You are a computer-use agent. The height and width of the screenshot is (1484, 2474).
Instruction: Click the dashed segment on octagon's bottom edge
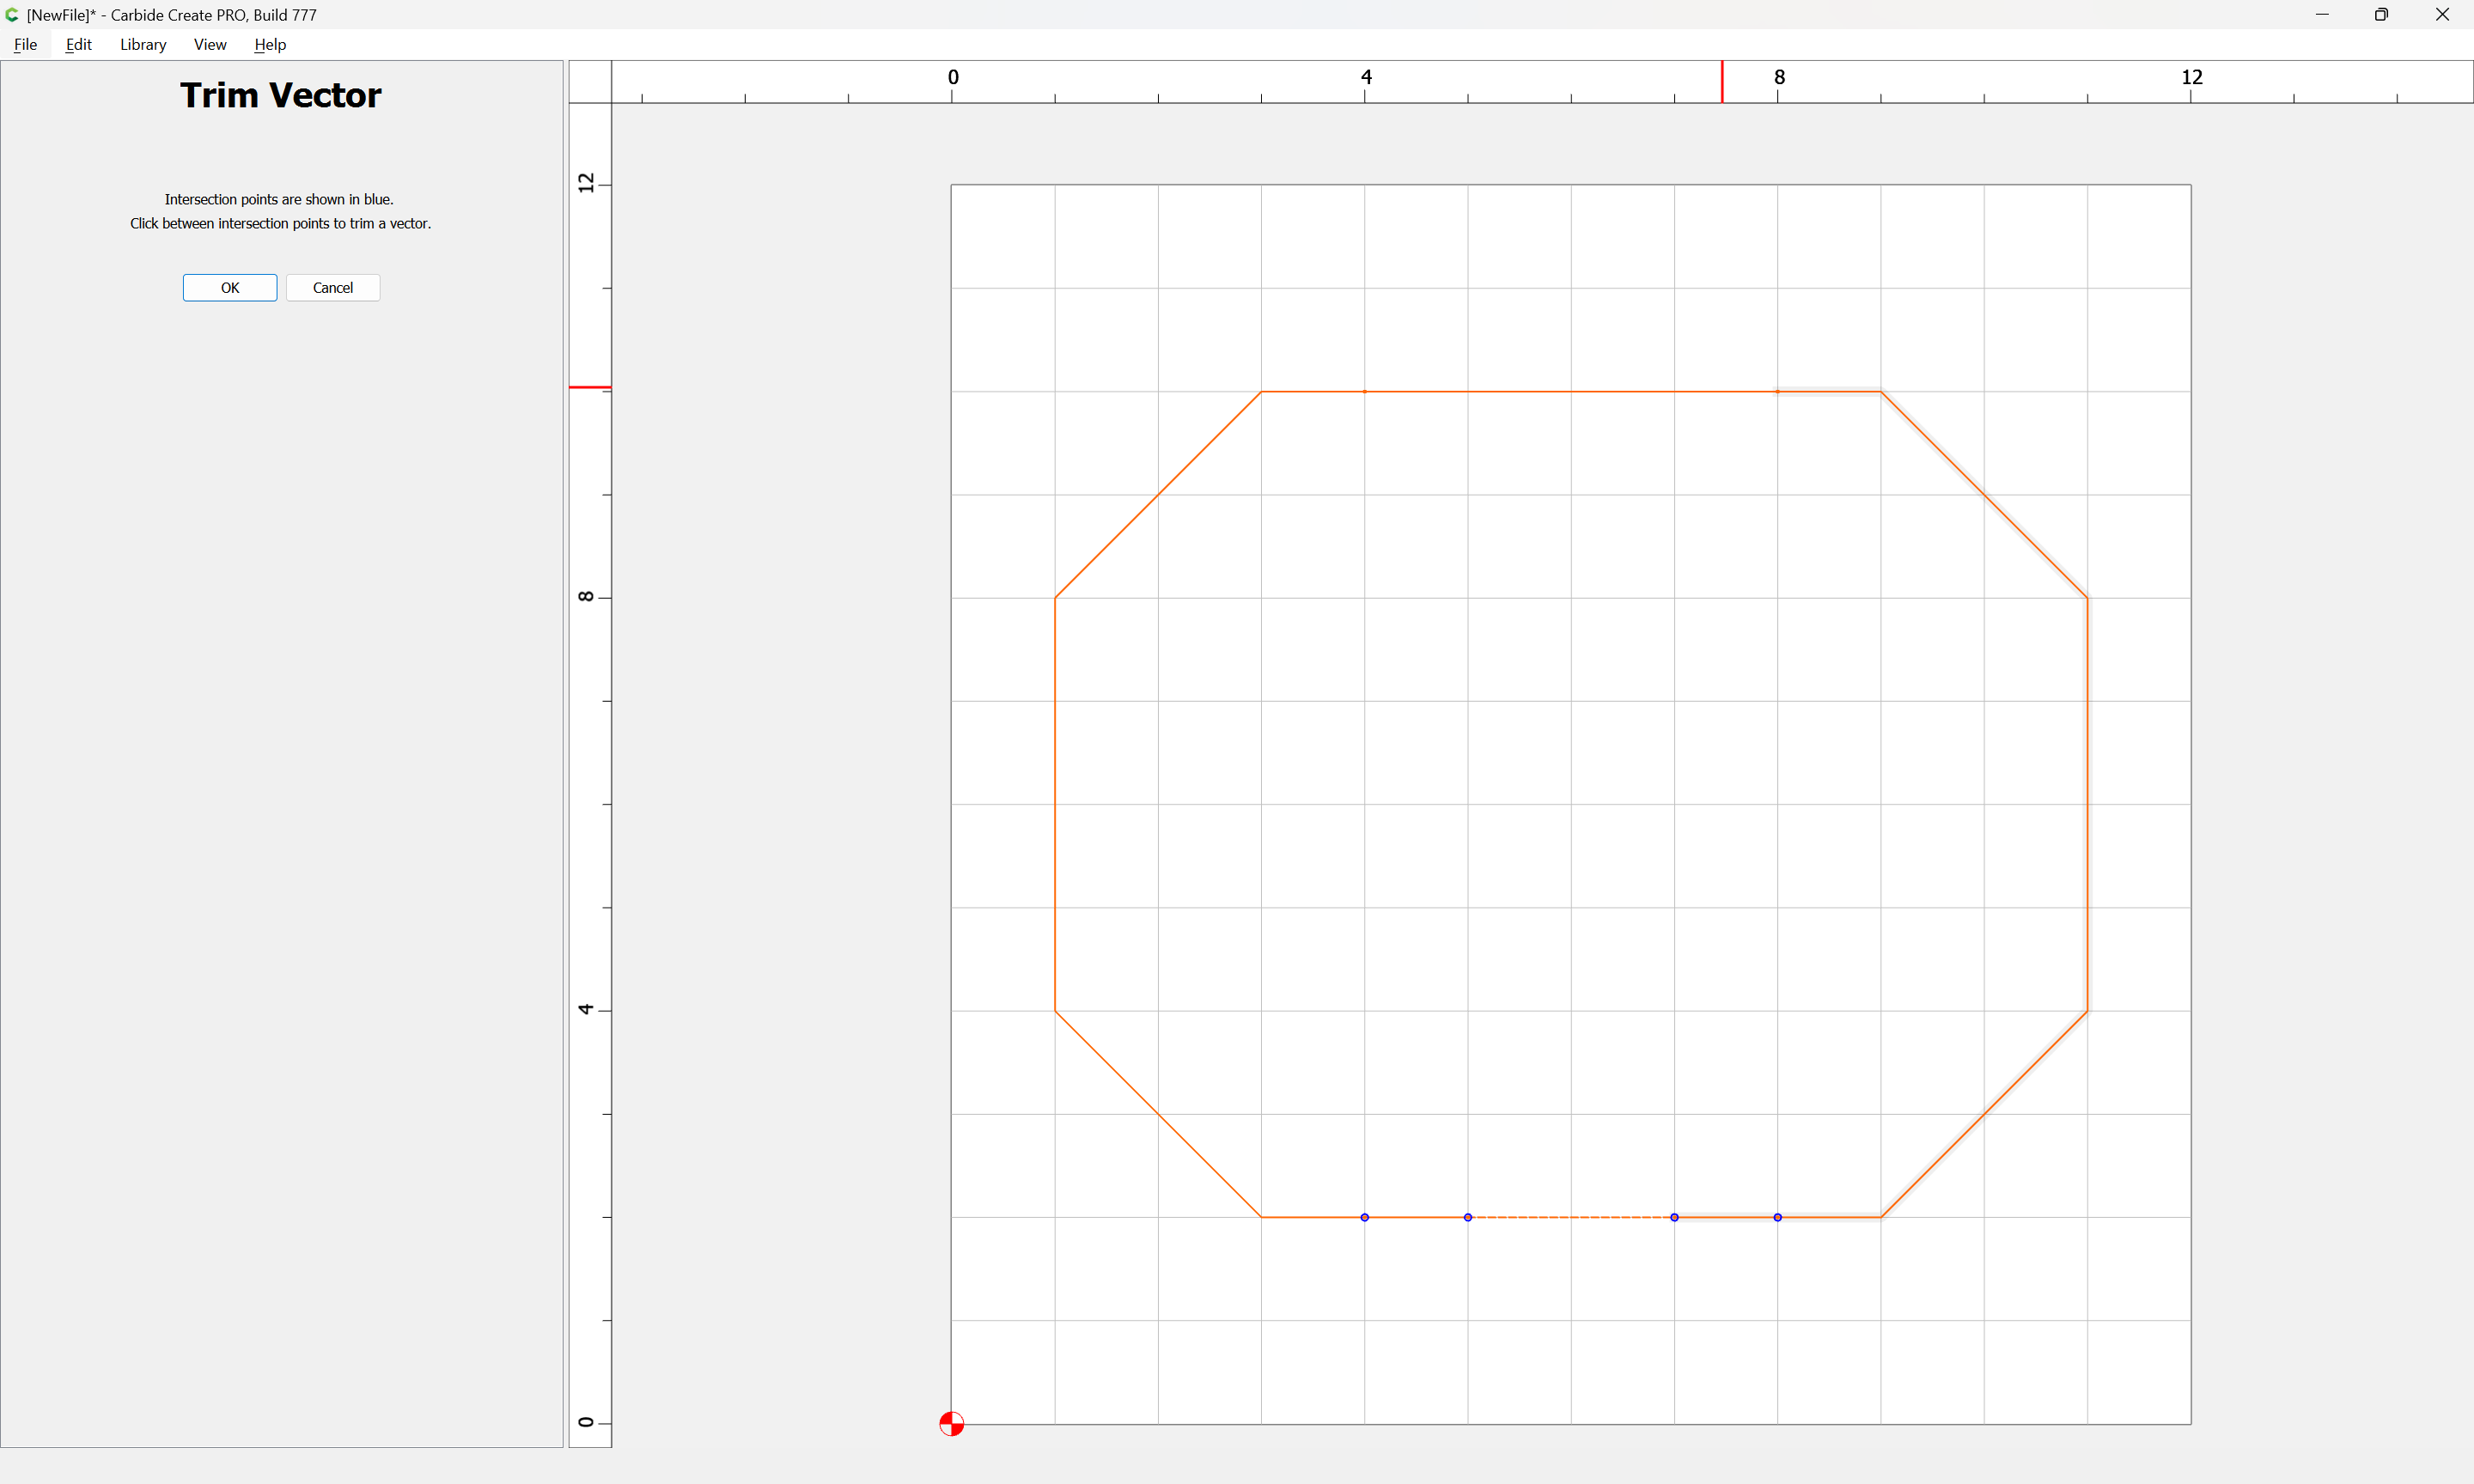click(1570, 1217)
